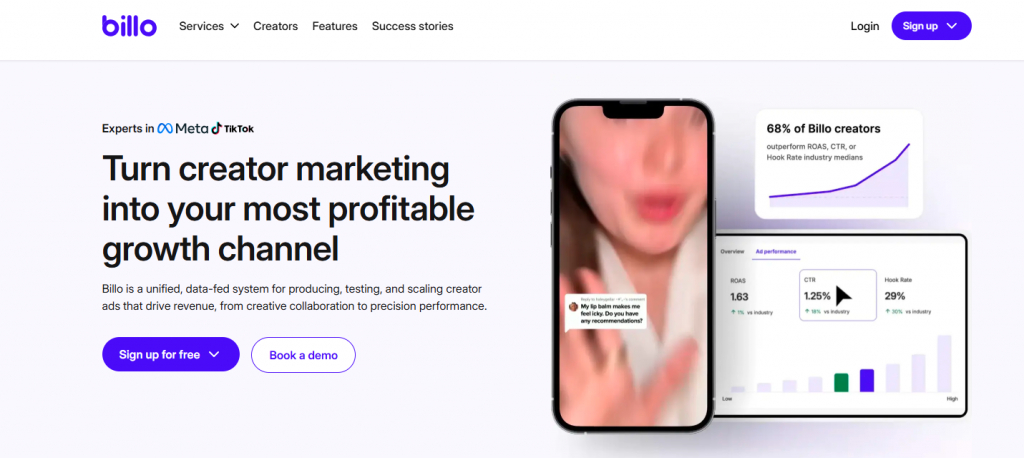Click the Meta logo icon
This screenshot has width=1024, height=458.
165,129
